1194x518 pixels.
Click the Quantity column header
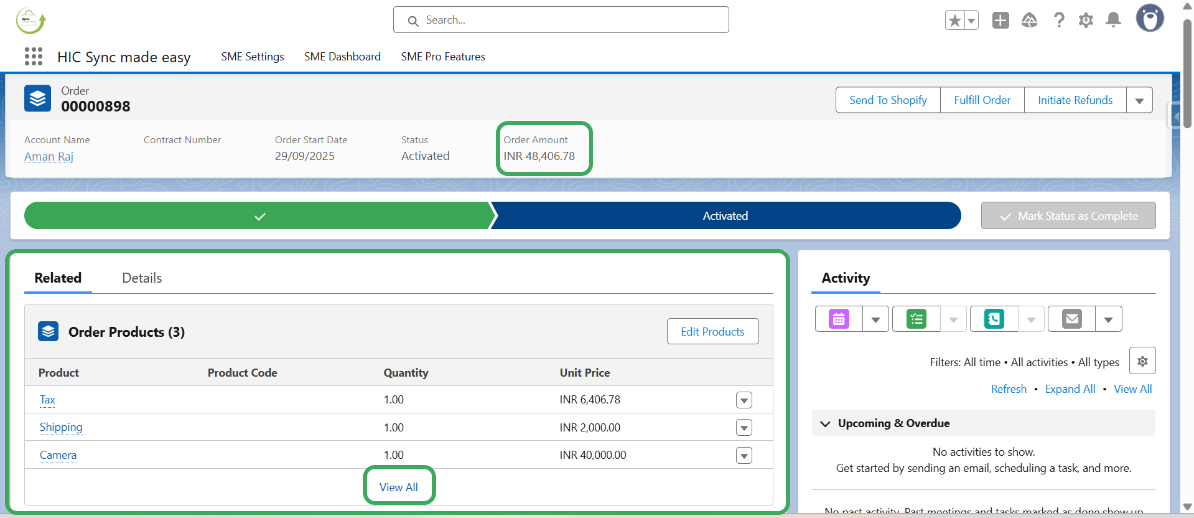(x=406, y=373)
